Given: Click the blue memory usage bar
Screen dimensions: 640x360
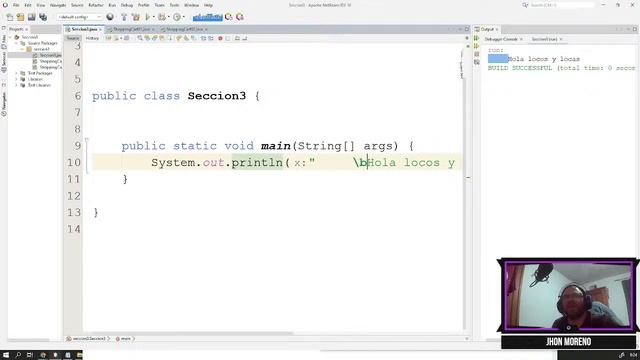Looking at the screenshot, I should point(208,17).
